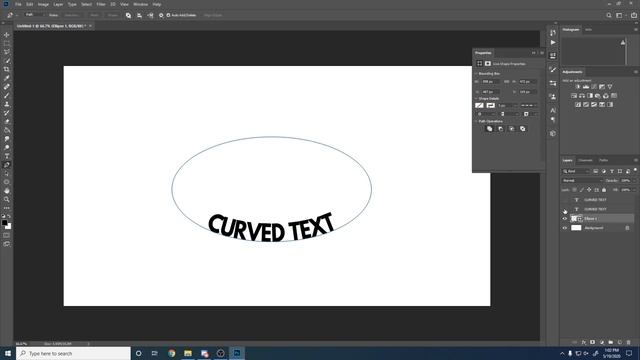Show the top CURVED TEXT layer

565,200
